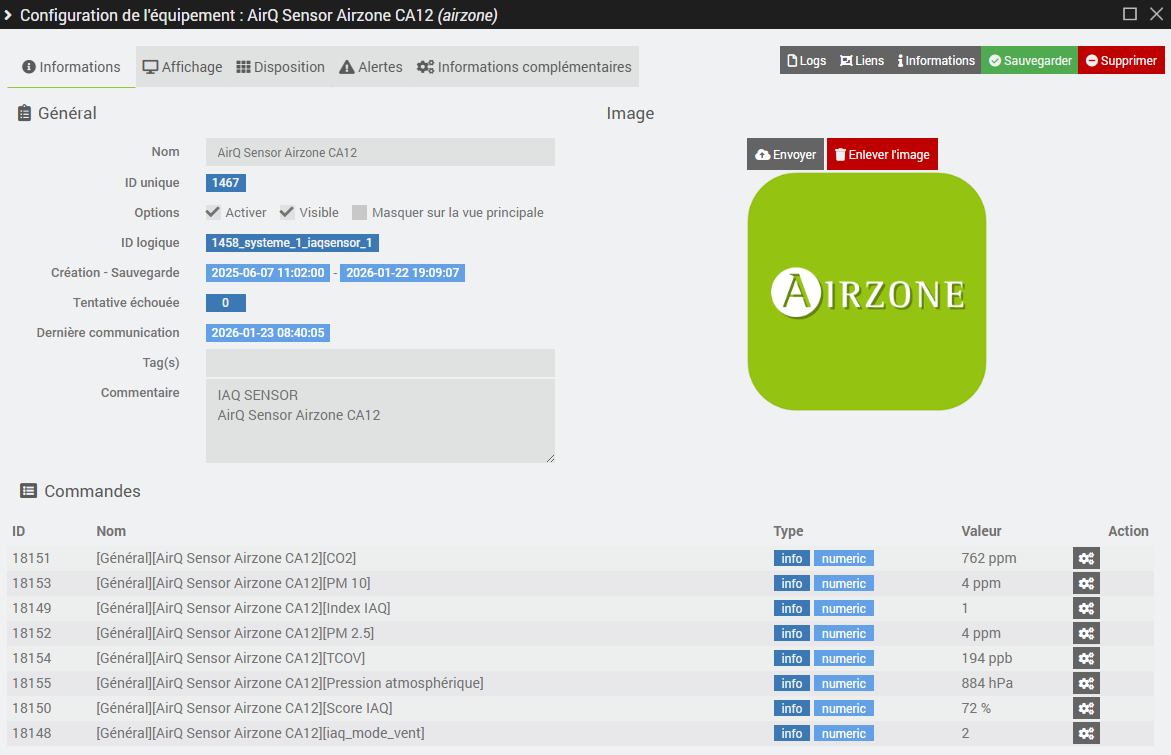
Task: Open the Alertes tab
Action: (371, 67)
